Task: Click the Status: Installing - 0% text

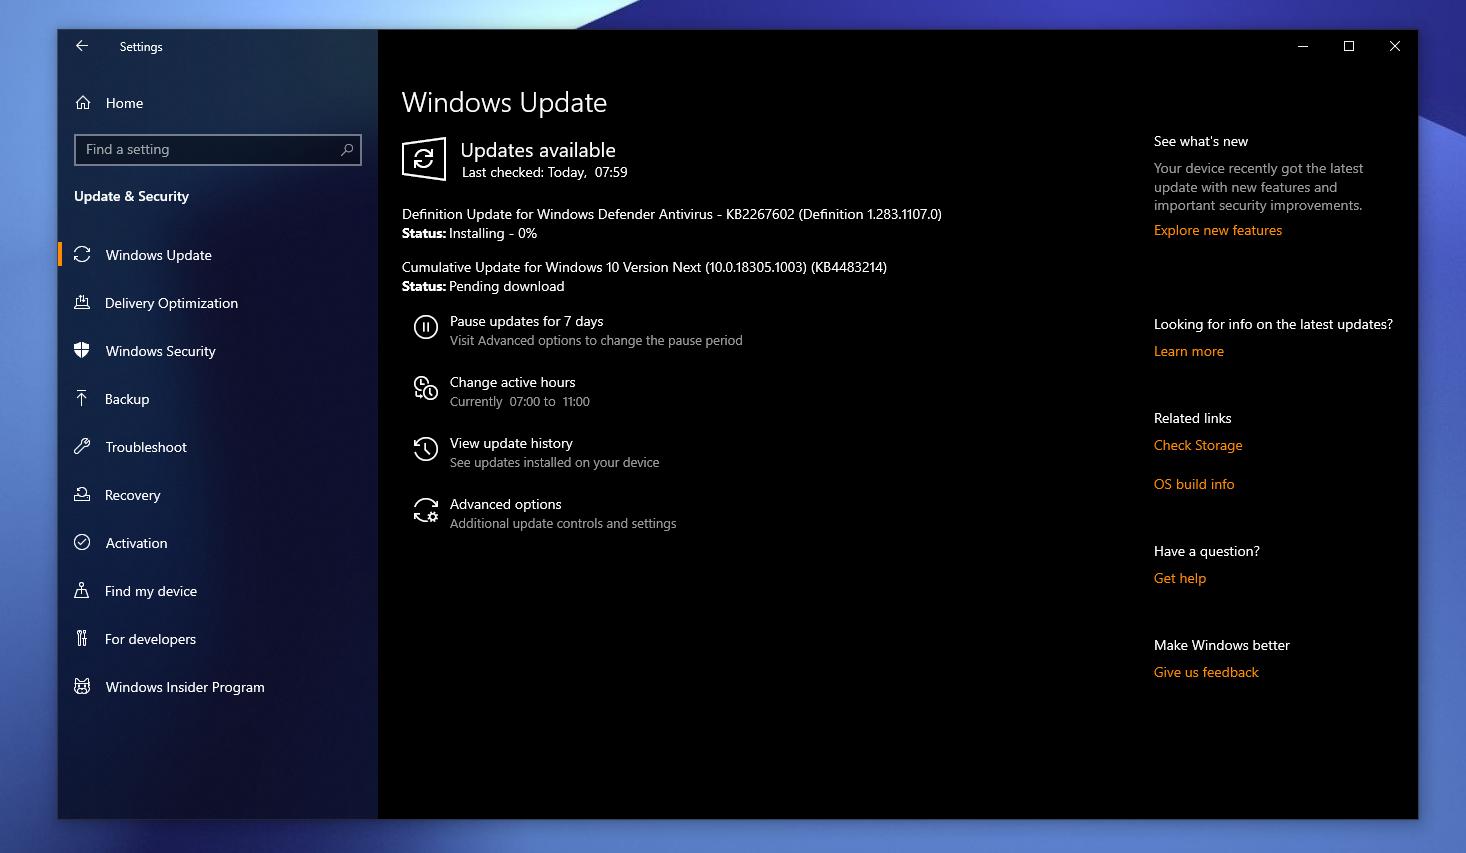Action: 469,233
